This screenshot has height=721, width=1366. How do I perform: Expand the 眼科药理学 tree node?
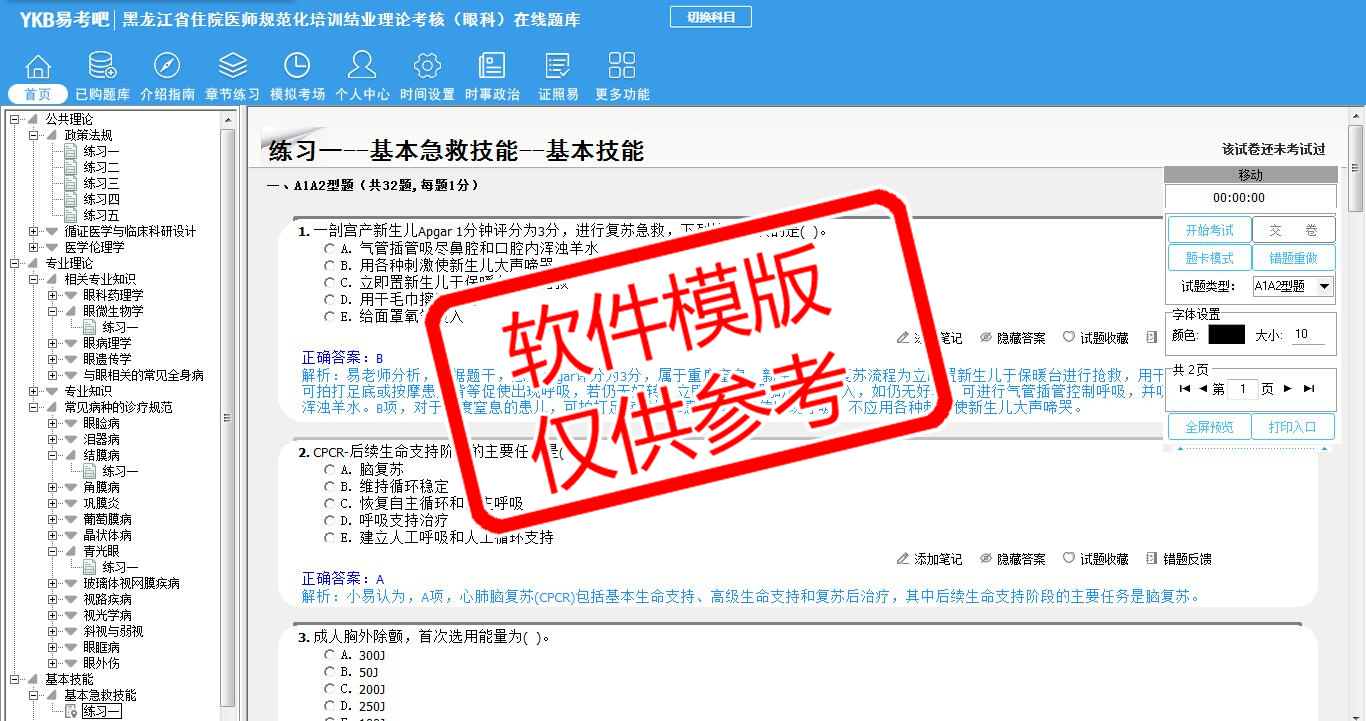tap(53, 295)
